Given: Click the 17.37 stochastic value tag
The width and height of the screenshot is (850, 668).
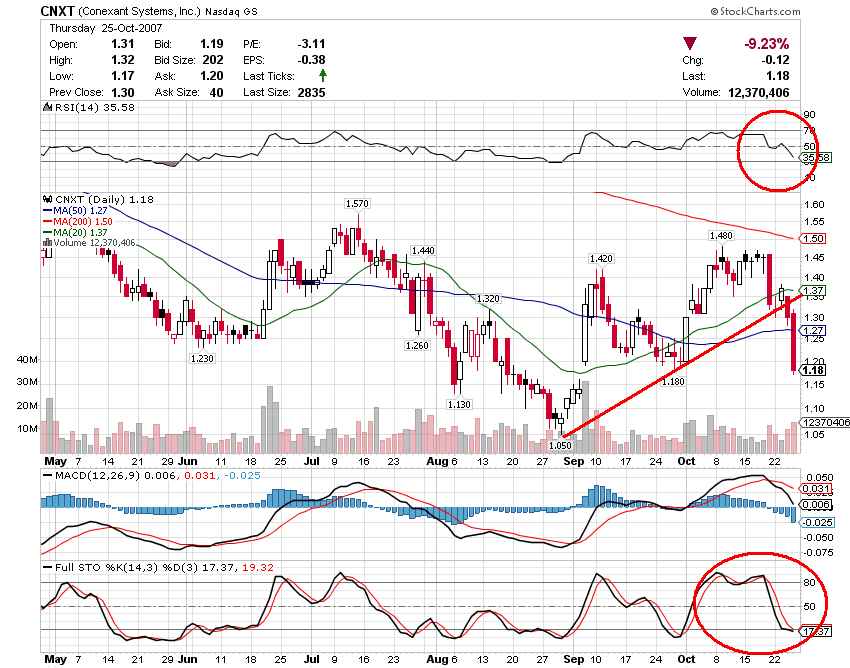Looking at the screenshot, I should [x=816, y=631].
